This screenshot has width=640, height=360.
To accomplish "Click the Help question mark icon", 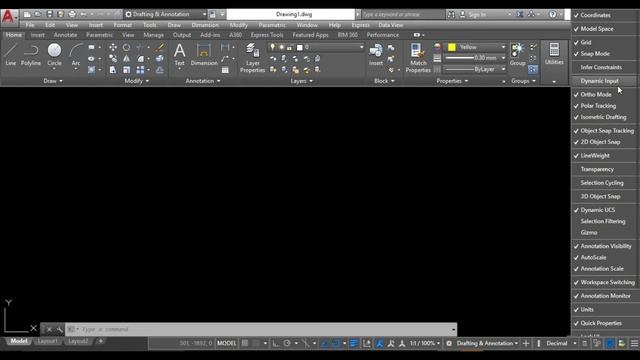I will [552, 14].
